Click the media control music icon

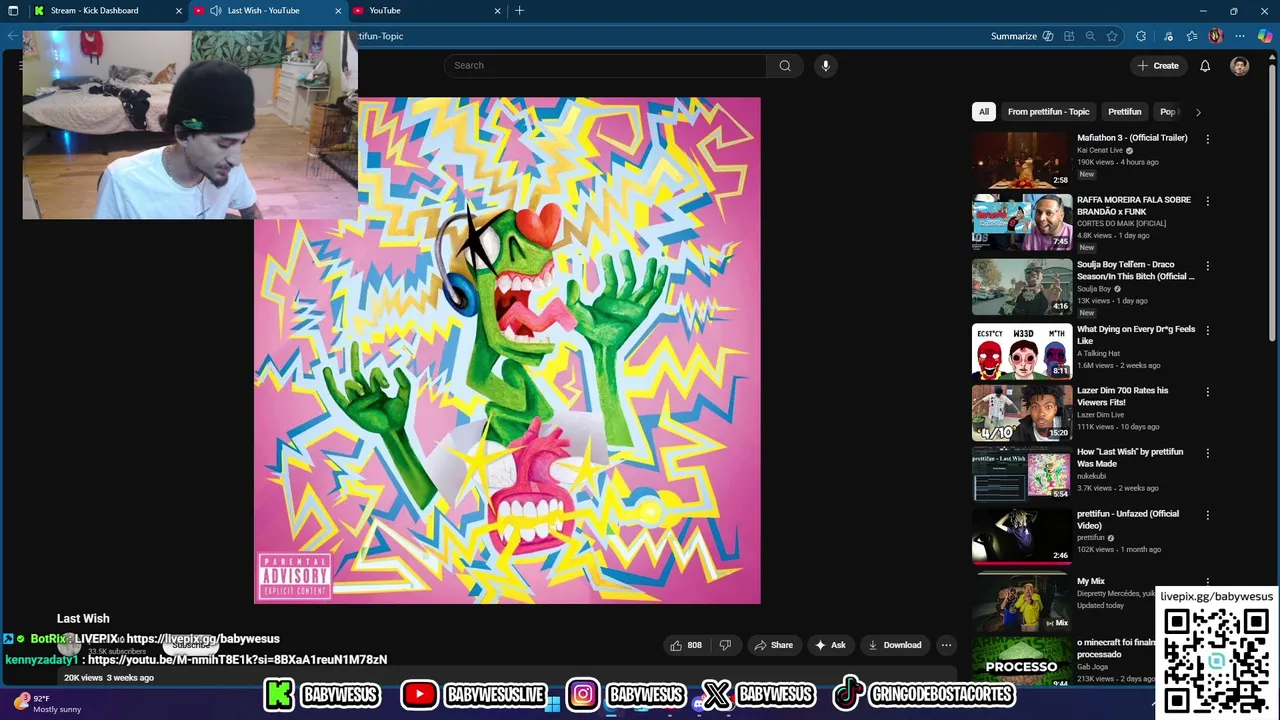click(1168, 36)
